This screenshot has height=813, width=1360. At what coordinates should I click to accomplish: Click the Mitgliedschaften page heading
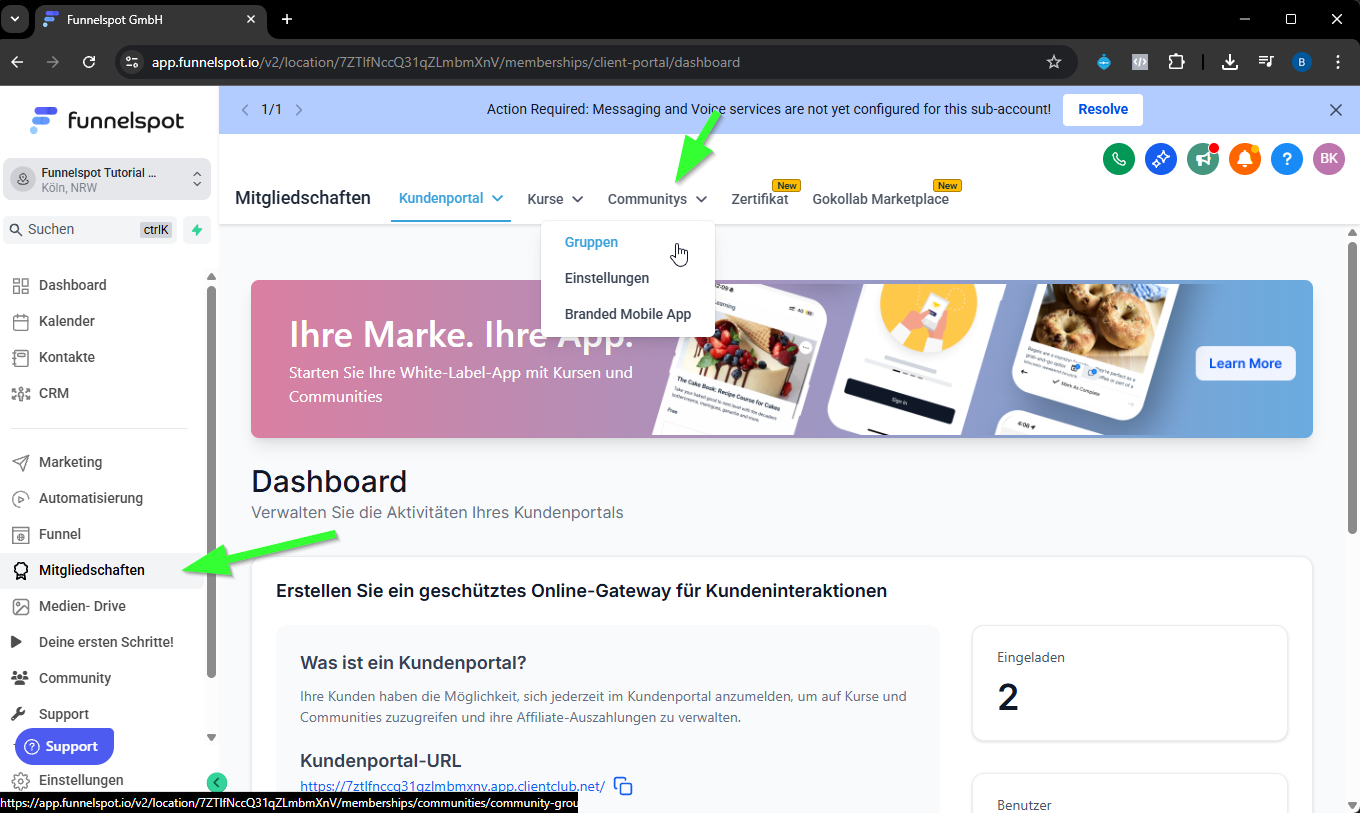tap(303, 198)
